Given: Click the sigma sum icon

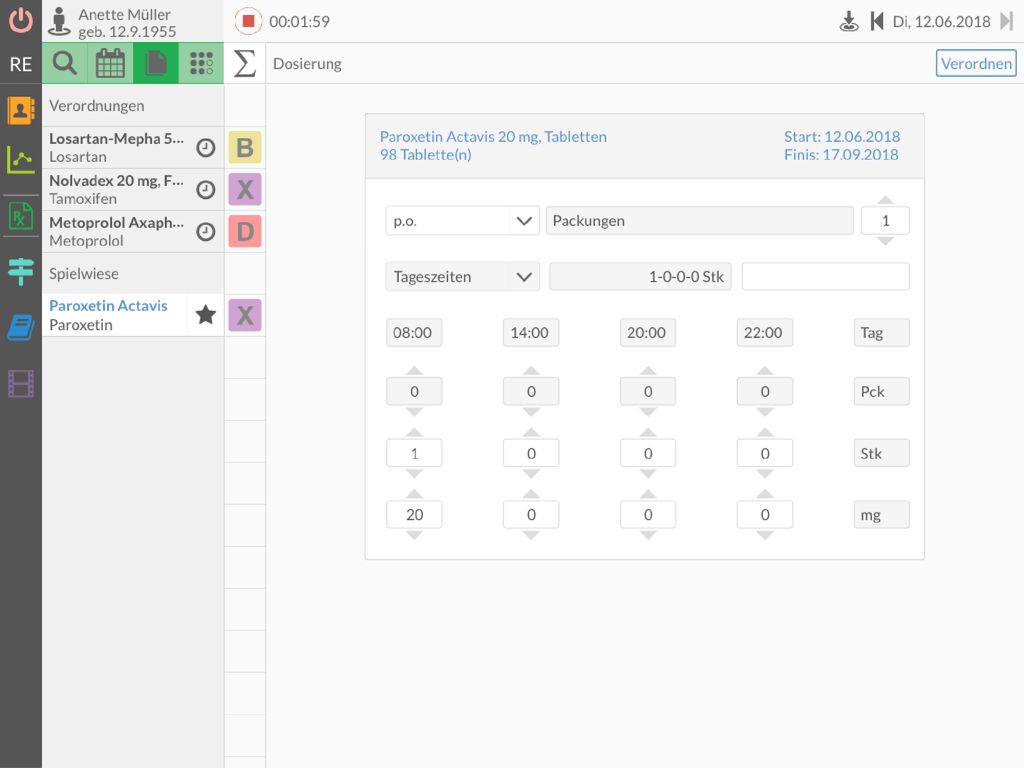Looking at the screenshot, I should 244,63.
